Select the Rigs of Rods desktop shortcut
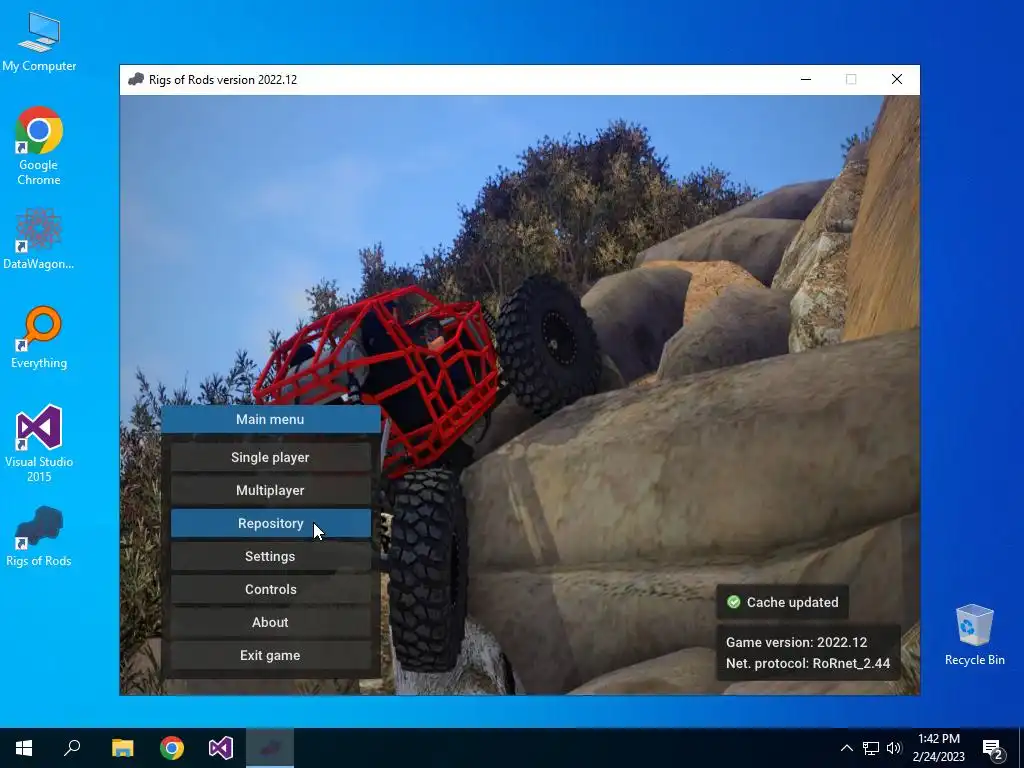This screenshot has width=1024, height=768. point(39,536)
